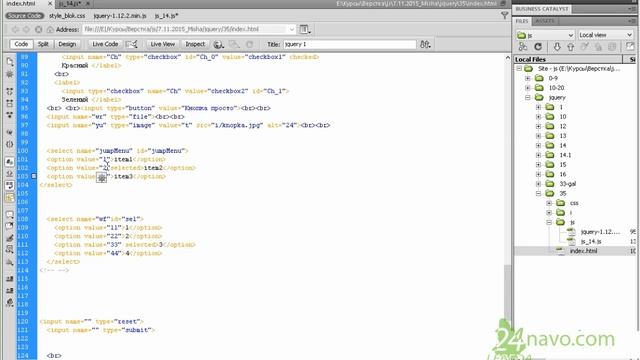The image size is (640, 360).
Task: Expand the css folder
Action: (549, 203)
